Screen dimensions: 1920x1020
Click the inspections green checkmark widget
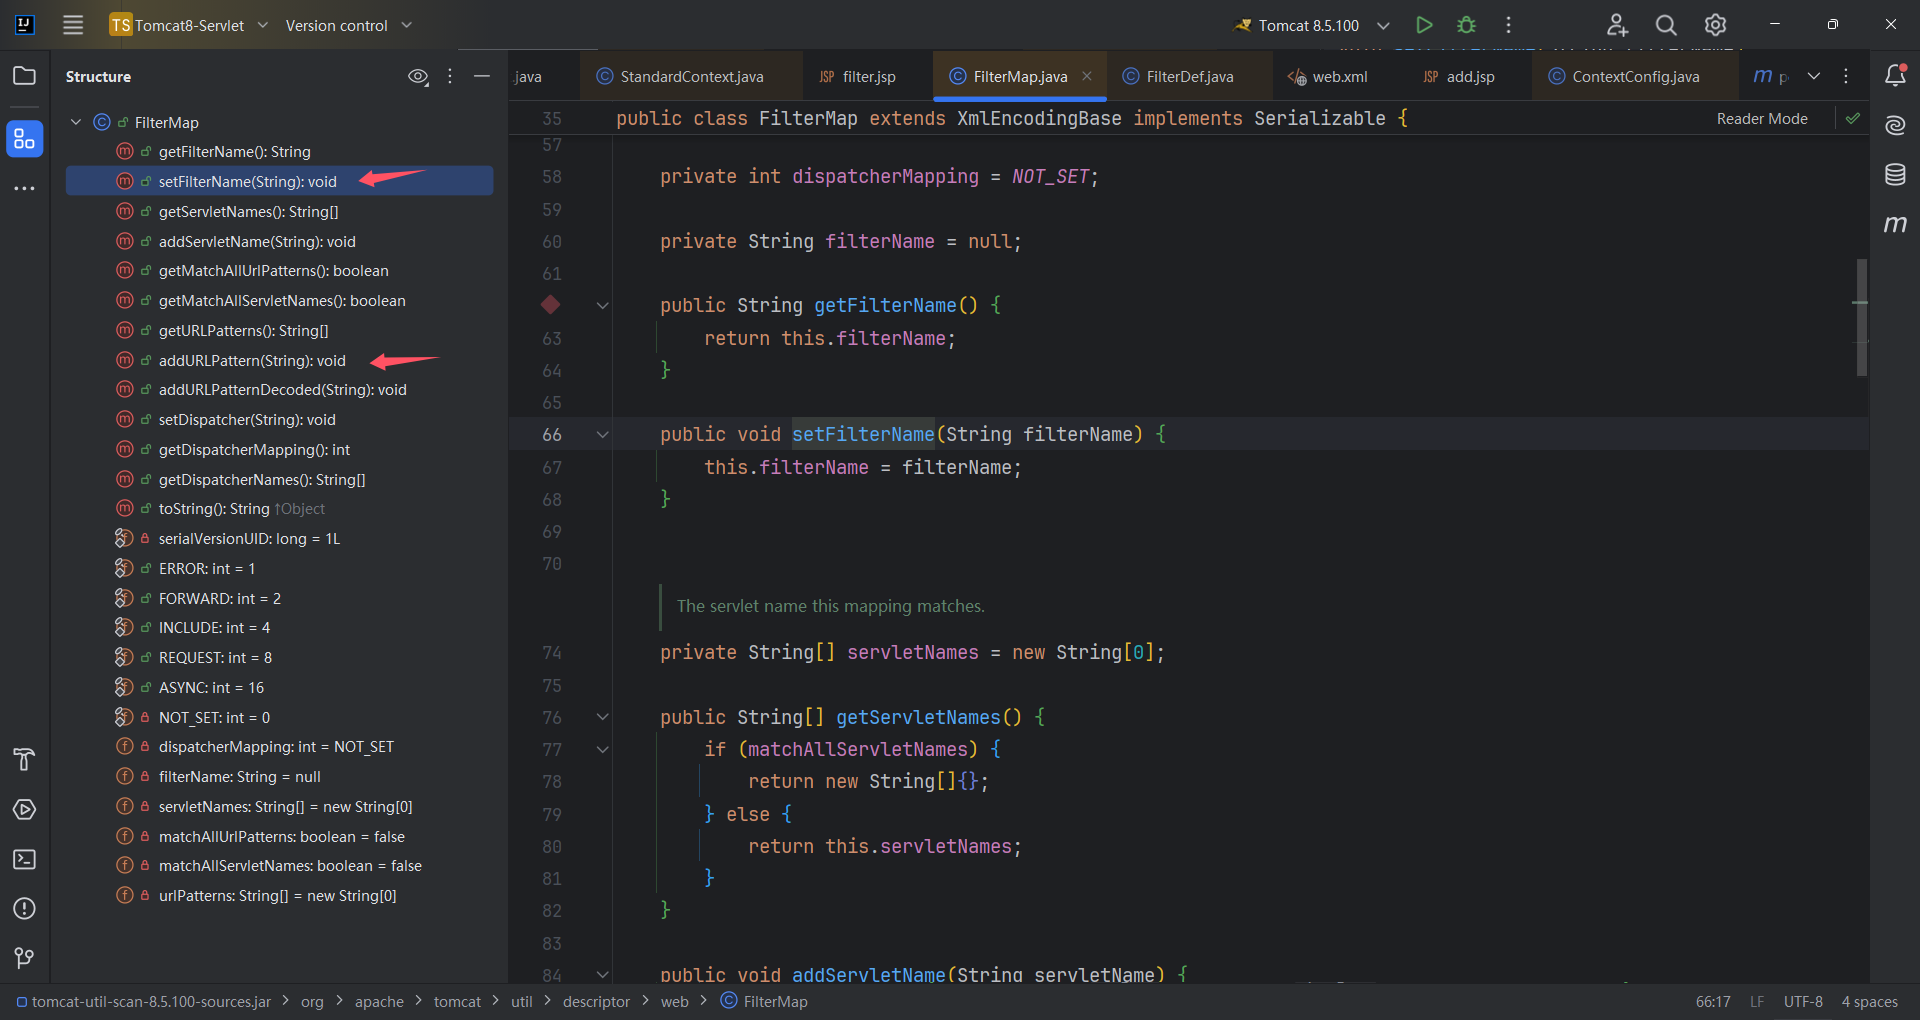click(1853, 118)
